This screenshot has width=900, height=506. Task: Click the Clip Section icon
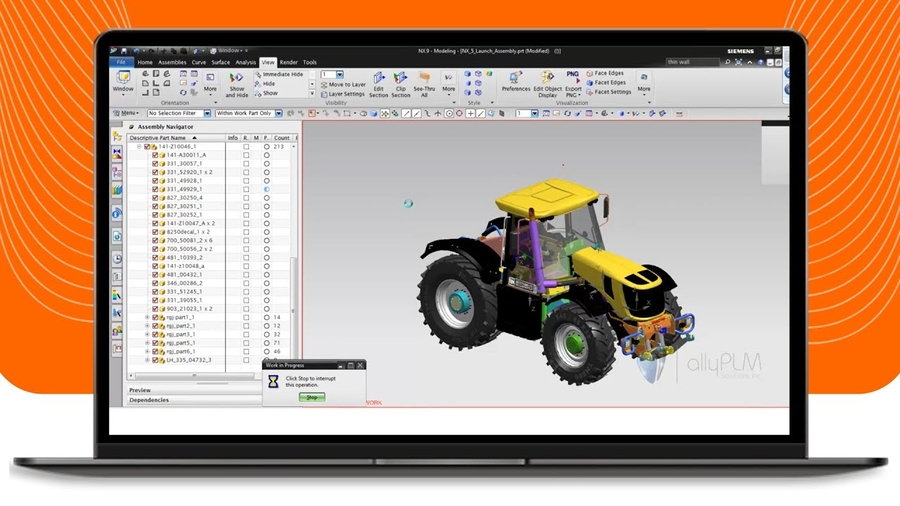pos(400,77)
